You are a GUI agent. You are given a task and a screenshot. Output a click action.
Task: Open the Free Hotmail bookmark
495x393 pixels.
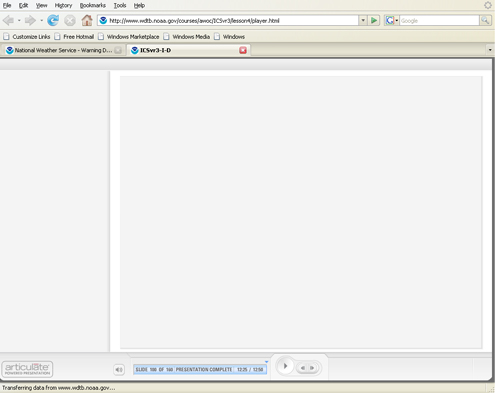[x=74, y=37]
